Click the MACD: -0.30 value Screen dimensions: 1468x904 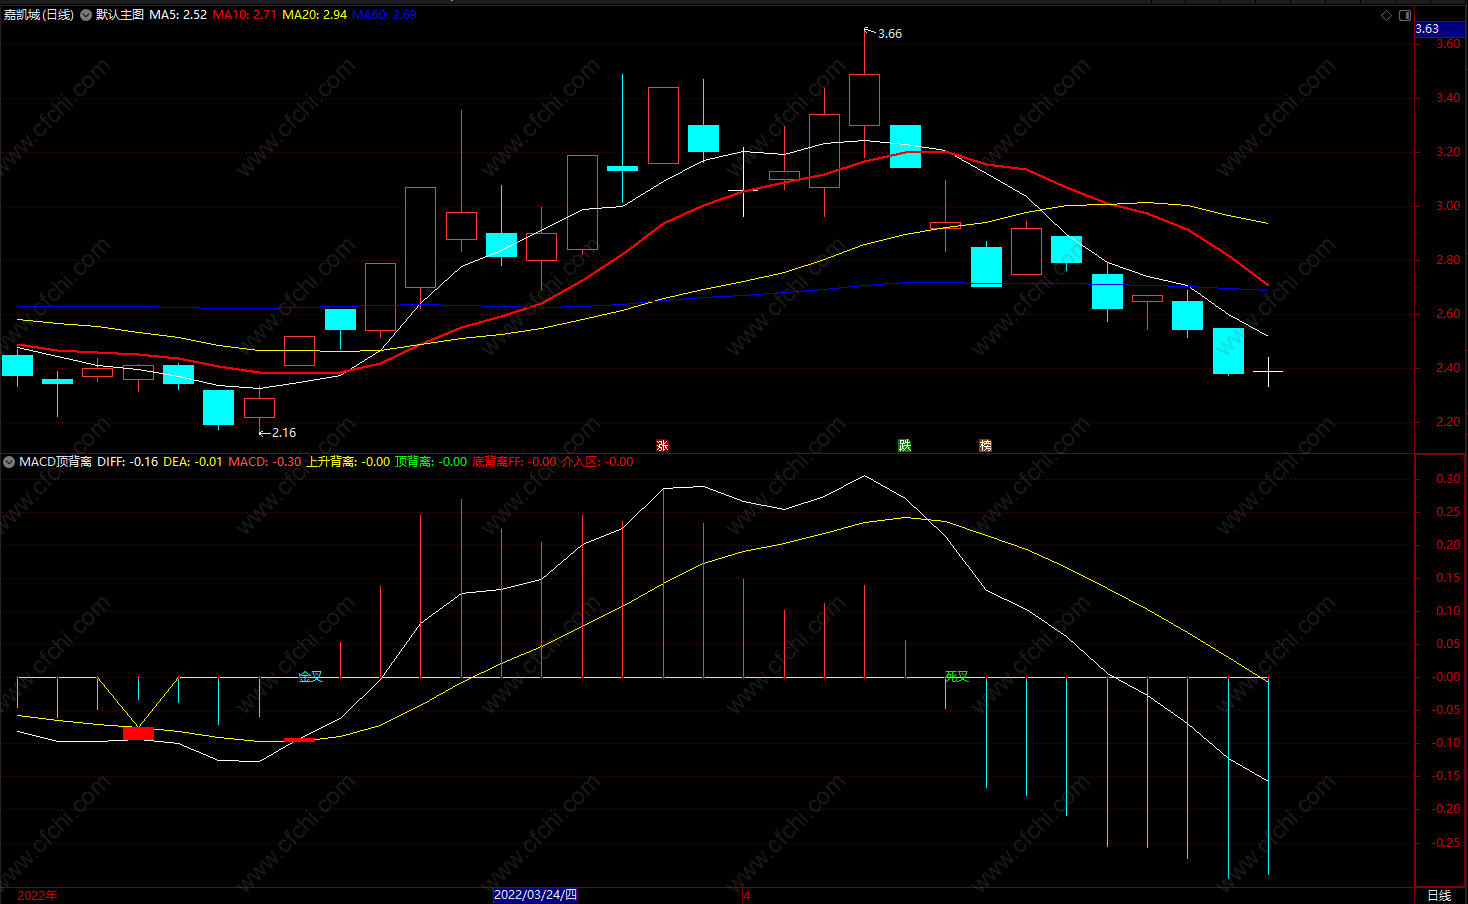tap(265, 462)
